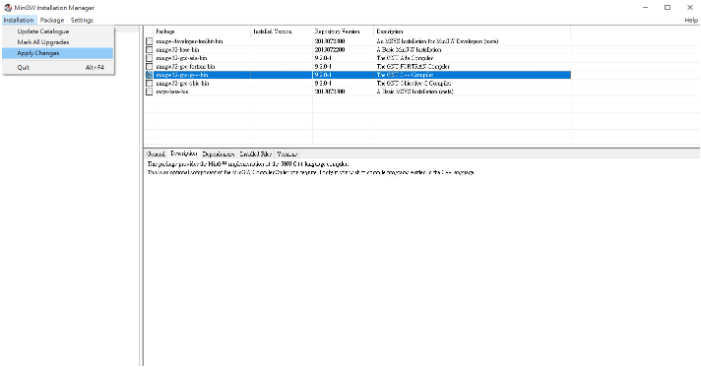701x367 pixels.
Task: Select the msys-base-bin package name
Action: pos(172,92)
